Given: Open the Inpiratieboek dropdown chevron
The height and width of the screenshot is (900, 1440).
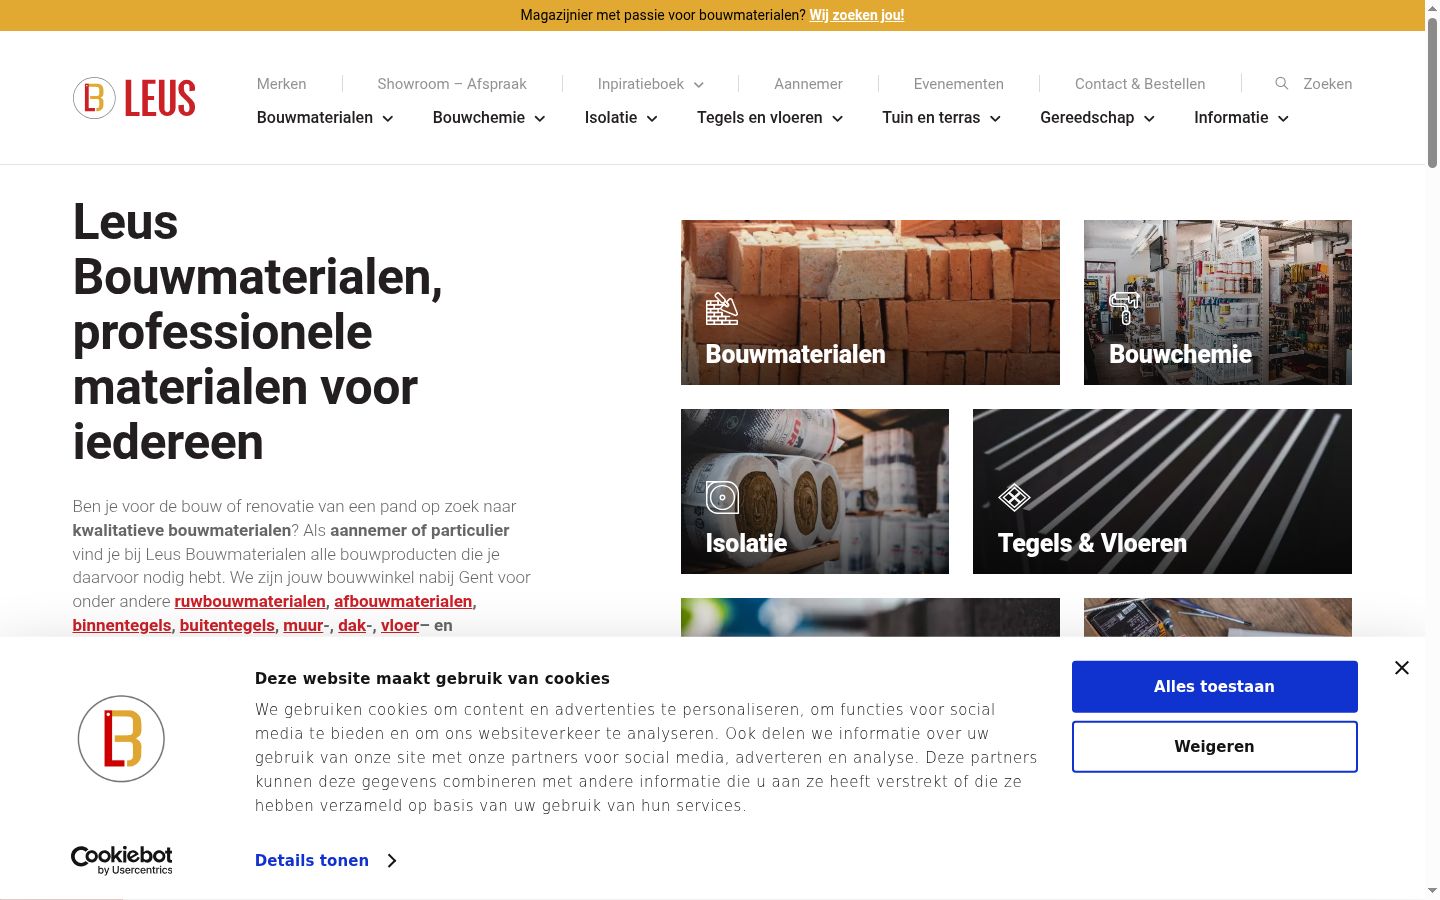Looking at the screenshot, I should pos(699,85).
